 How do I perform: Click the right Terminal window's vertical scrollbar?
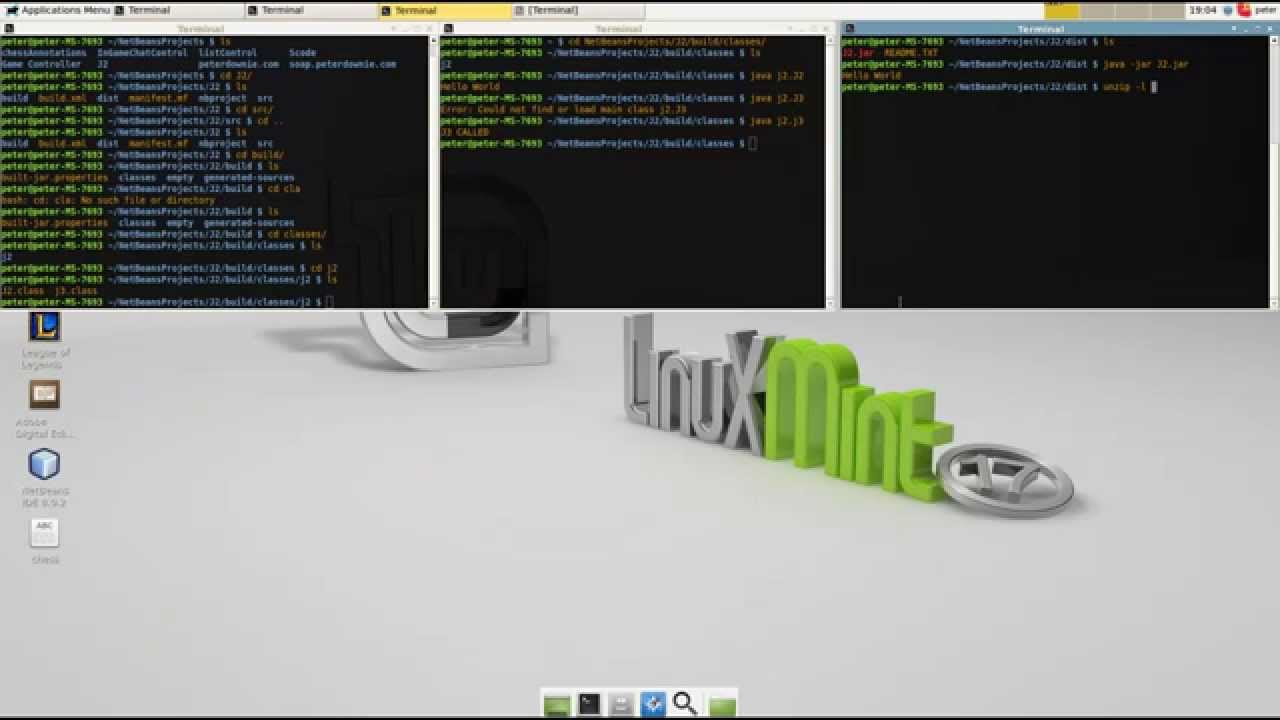click(1273, 170)
